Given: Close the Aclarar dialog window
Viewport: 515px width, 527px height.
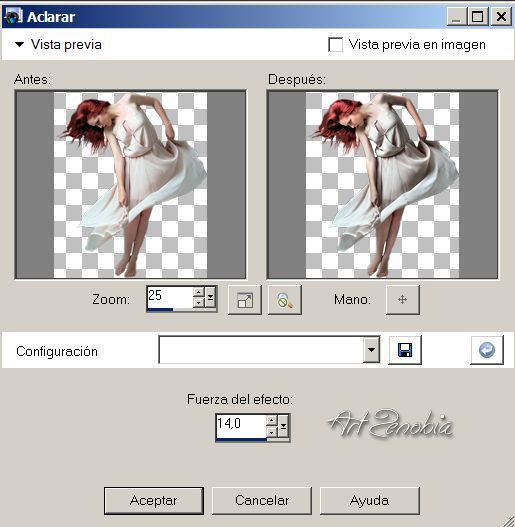Looking at the screenshot, I should [x=501, y=16].
